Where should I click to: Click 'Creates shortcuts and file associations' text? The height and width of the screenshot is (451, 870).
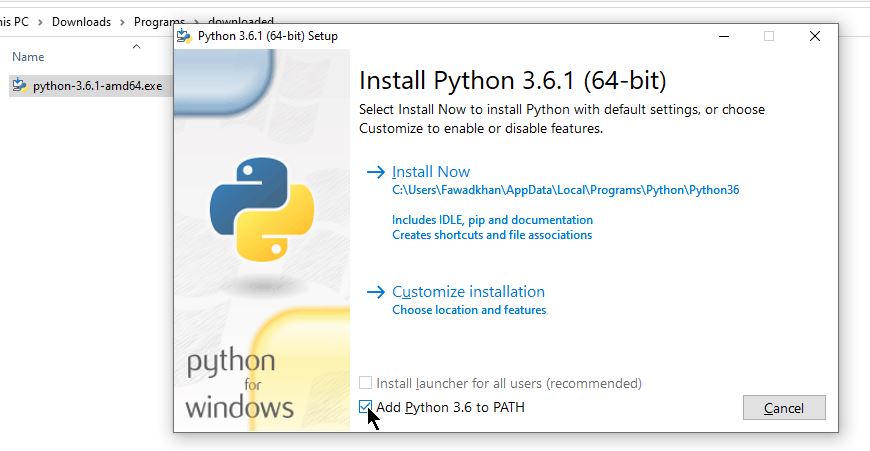[x=492, y=235]
